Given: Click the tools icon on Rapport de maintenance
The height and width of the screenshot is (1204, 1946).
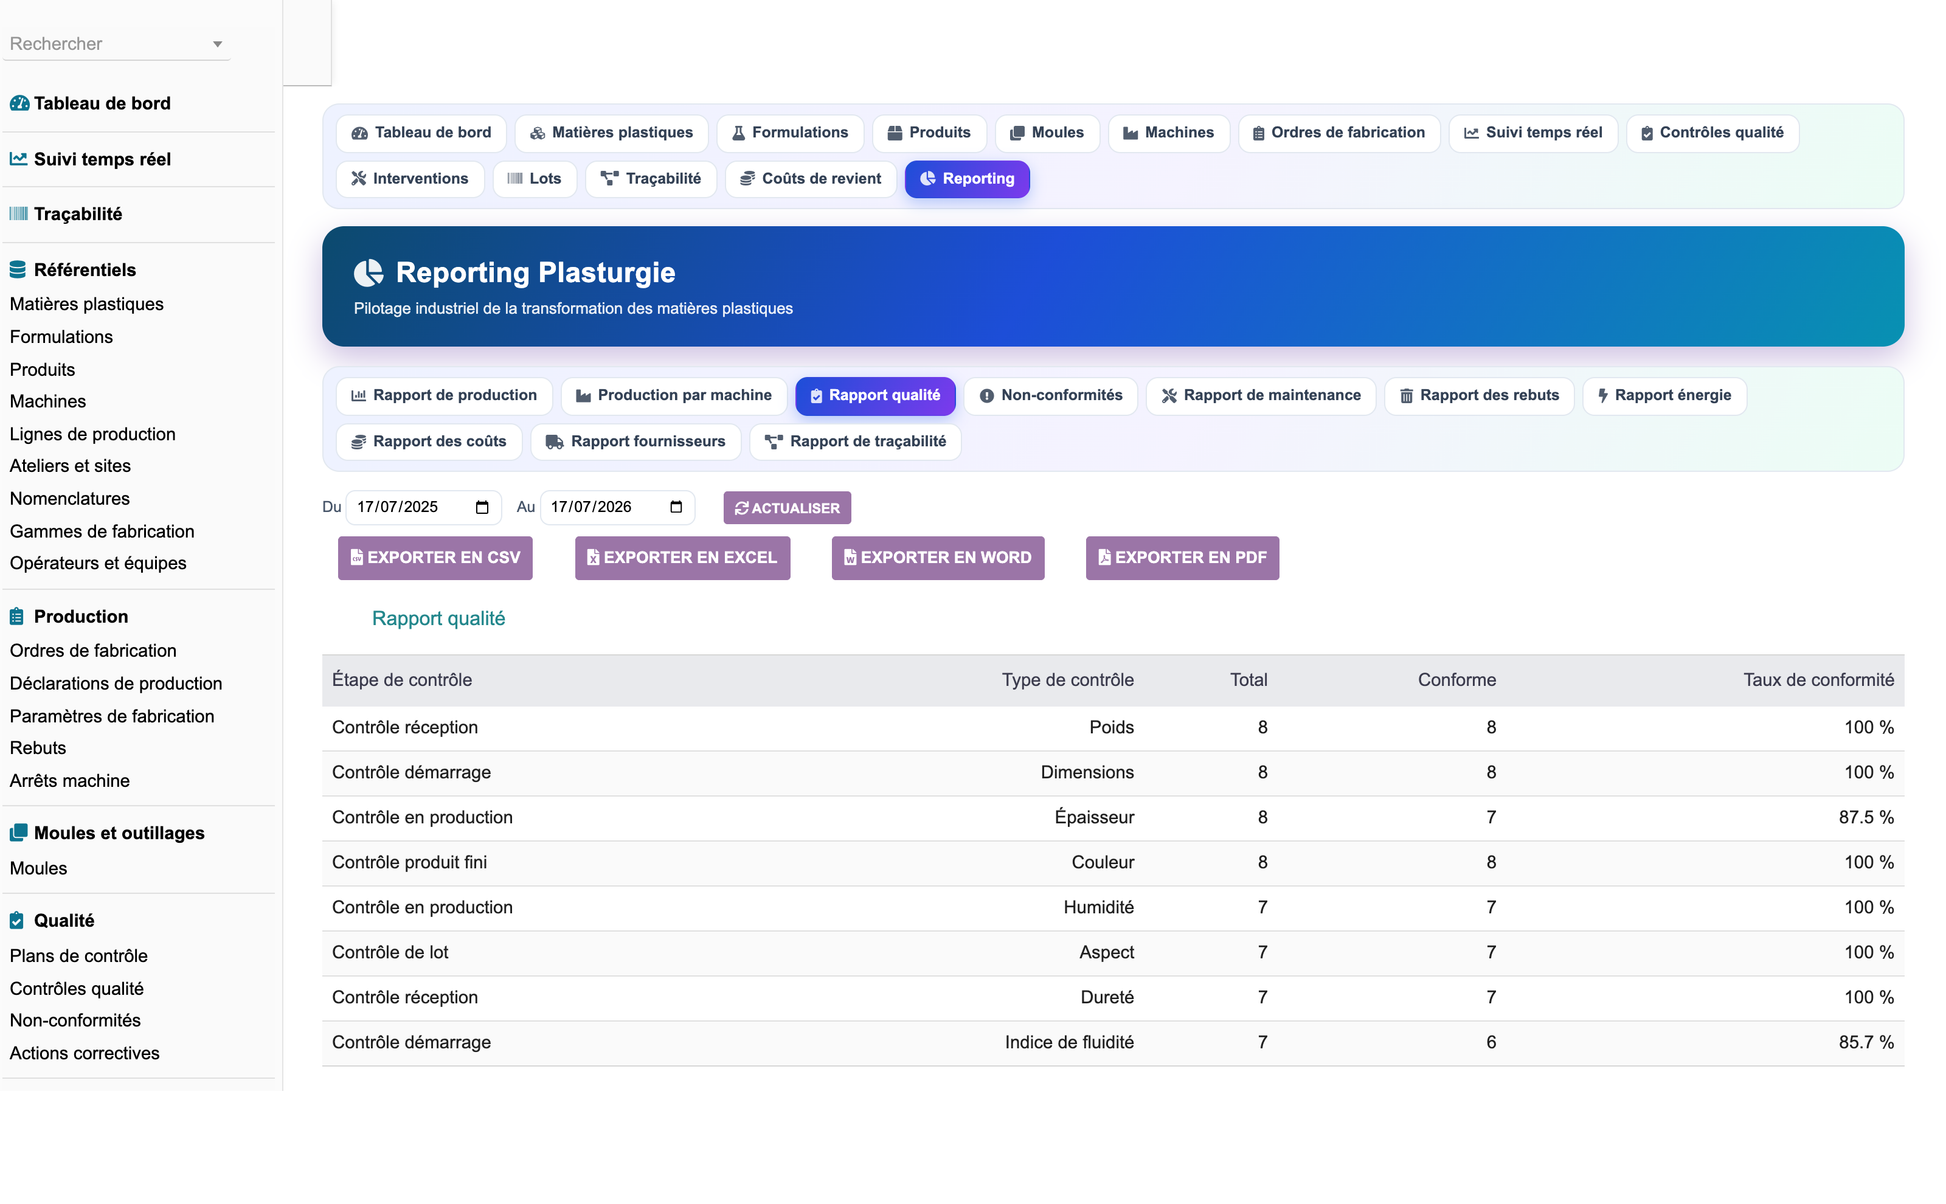Looking at the screenshot, I should 1169,396.
